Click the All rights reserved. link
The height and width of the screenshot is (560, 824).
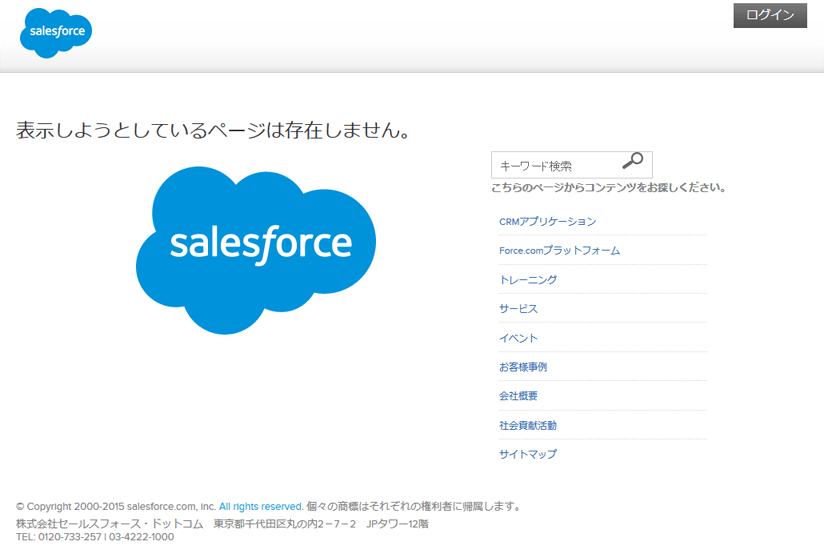pos(261,506)
